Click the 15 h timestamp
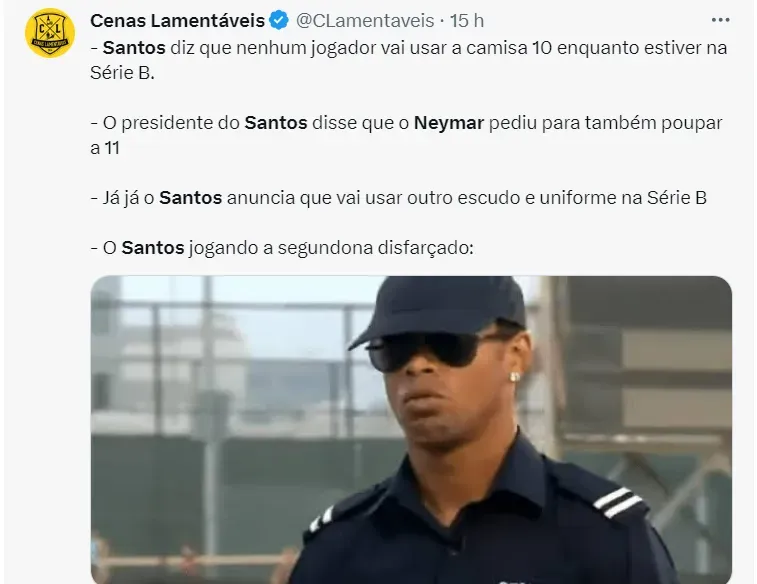 coord(467,20)
